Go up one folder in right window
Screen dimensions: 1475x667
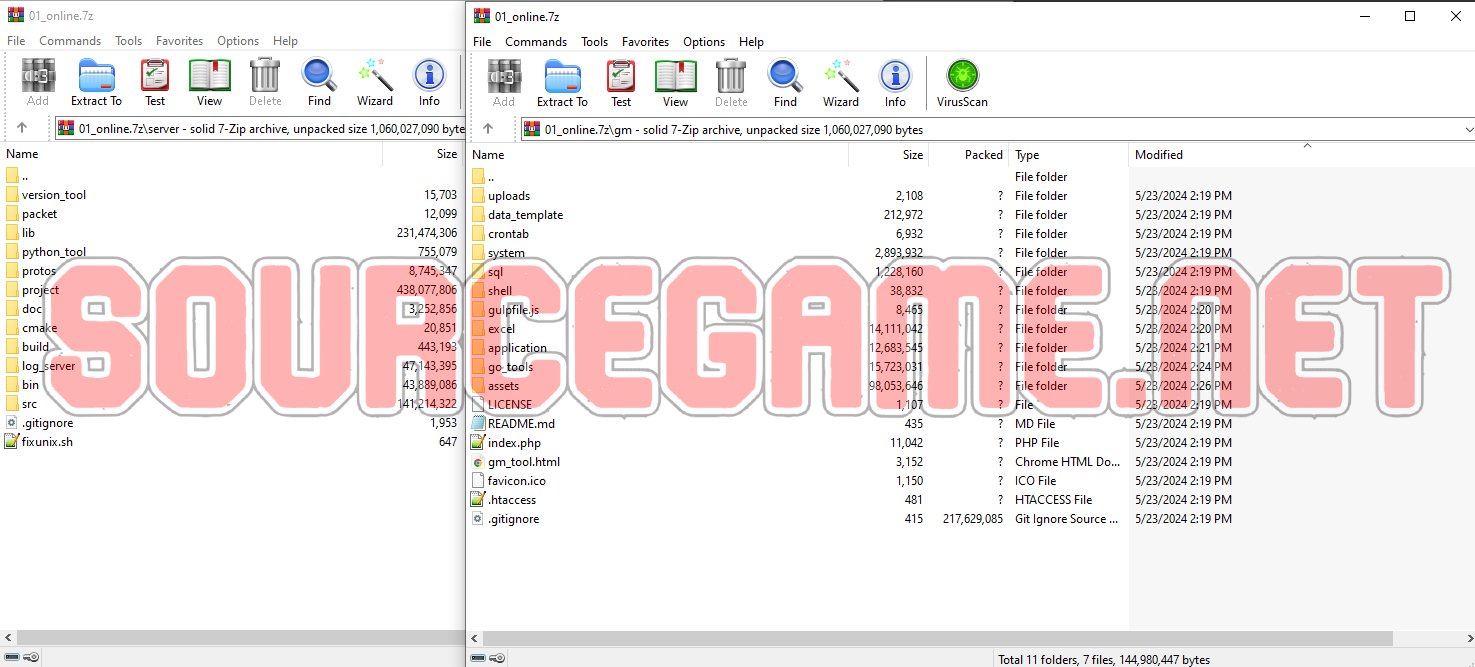point(488,129)
